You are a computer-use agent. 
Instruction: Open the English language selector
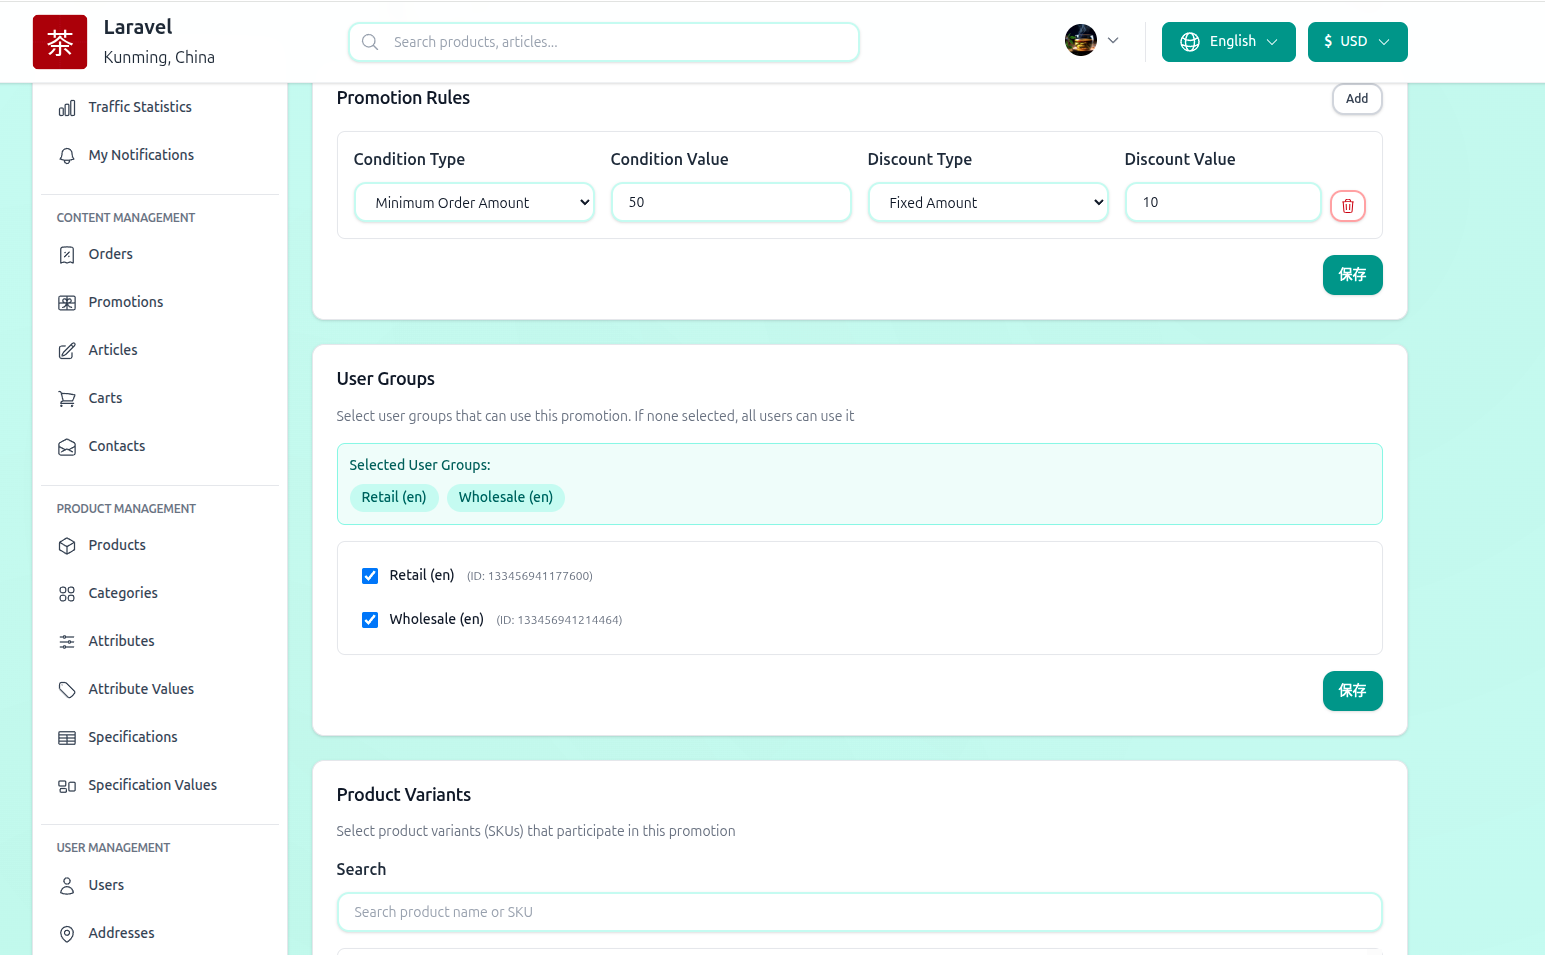tap(1228, 42)
